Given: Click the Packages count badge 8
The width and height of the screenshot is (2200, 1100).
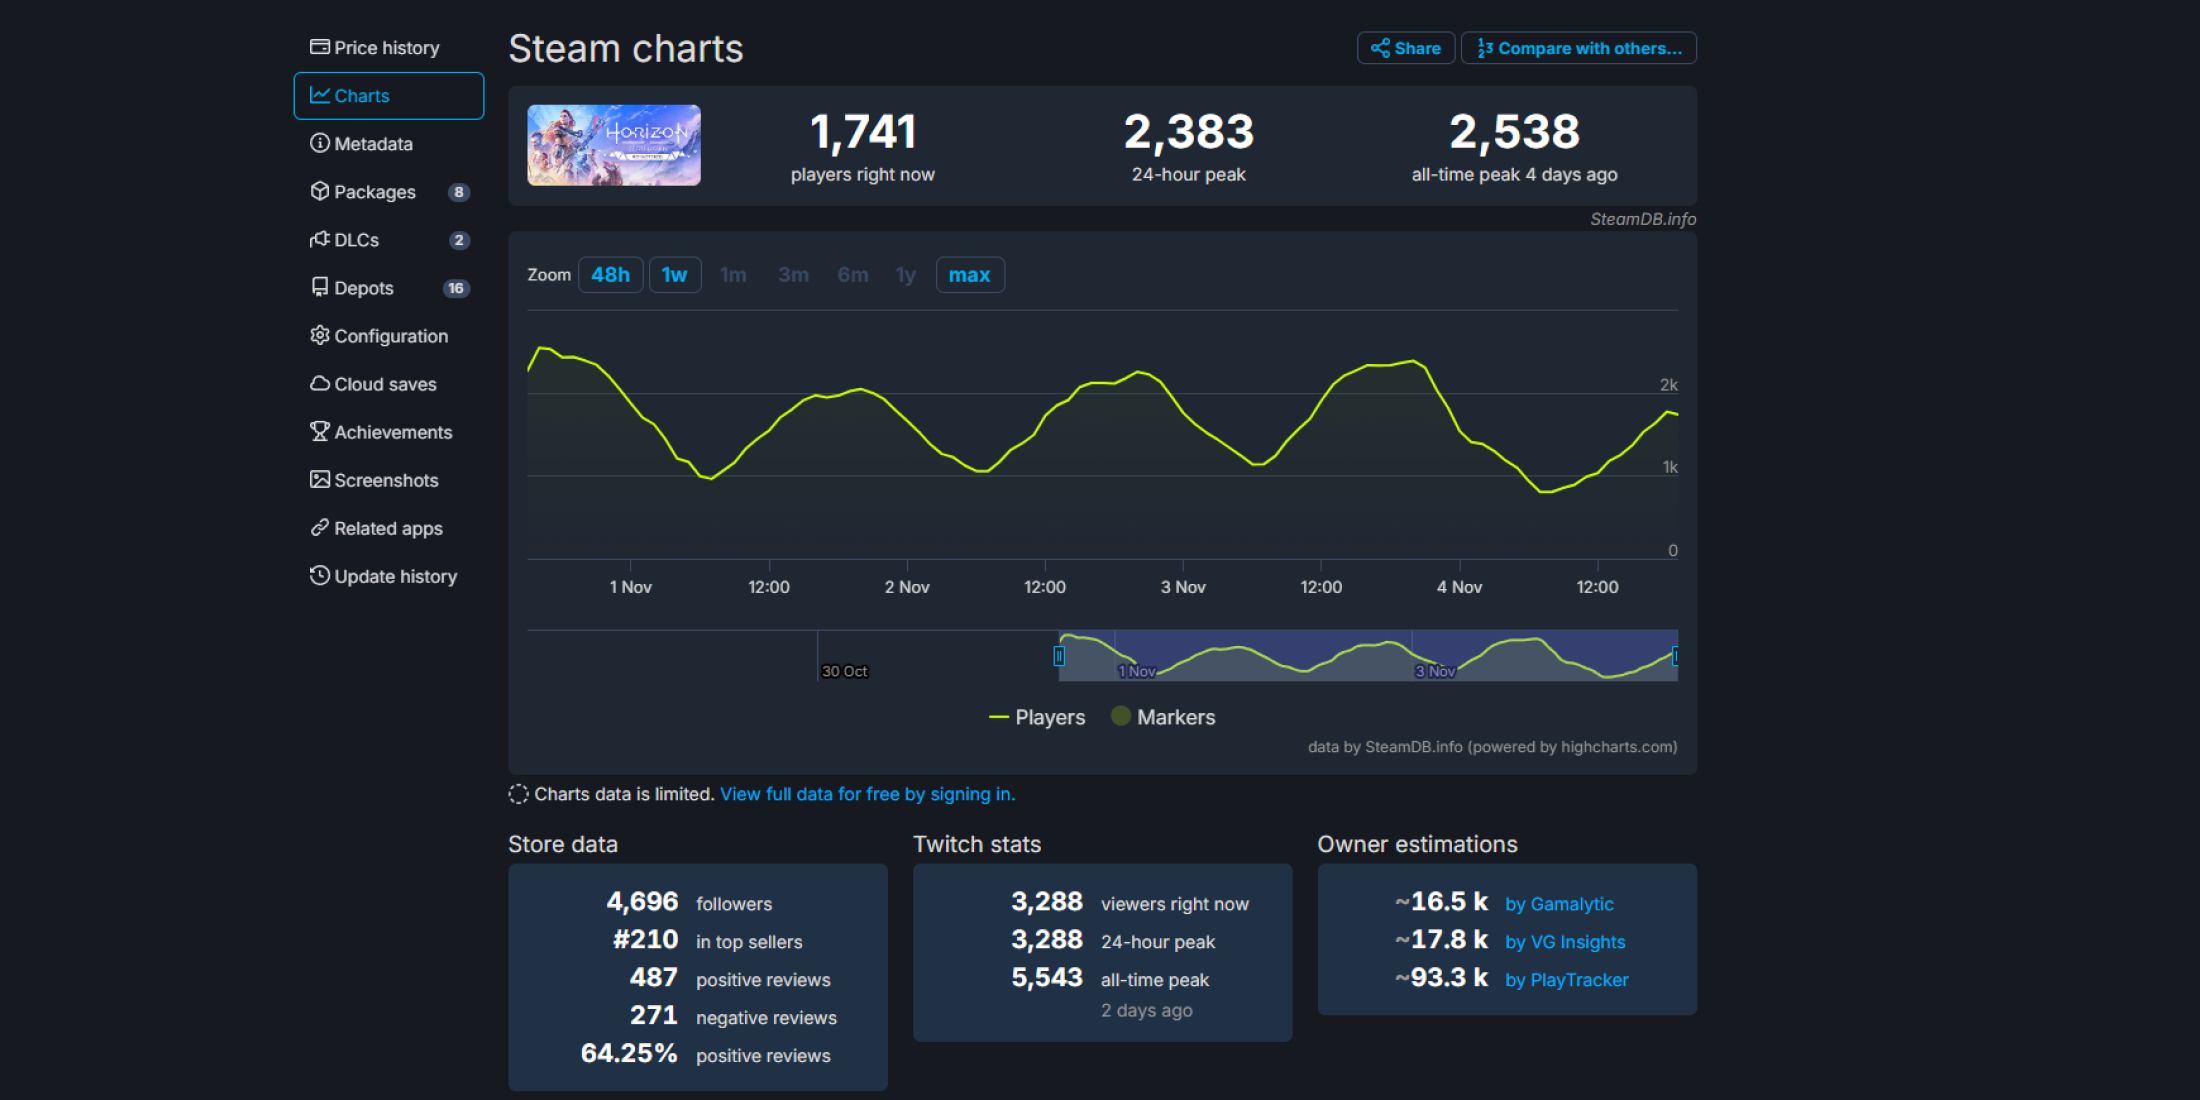Looking at the screenshot, I should (458, 192).
